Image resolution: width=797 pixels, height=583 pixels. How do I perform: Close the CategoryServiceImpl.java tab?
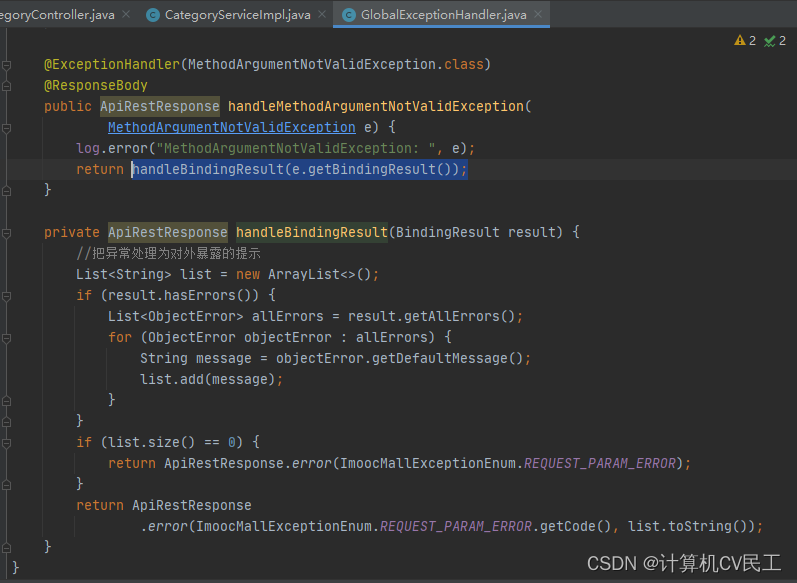coord(322,15)
